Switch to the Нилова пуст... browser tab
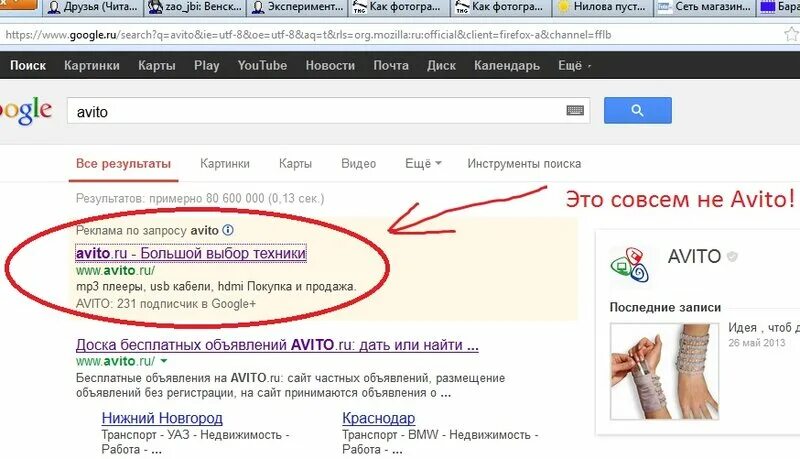The image size is (800, 459). tap(603, 7)
